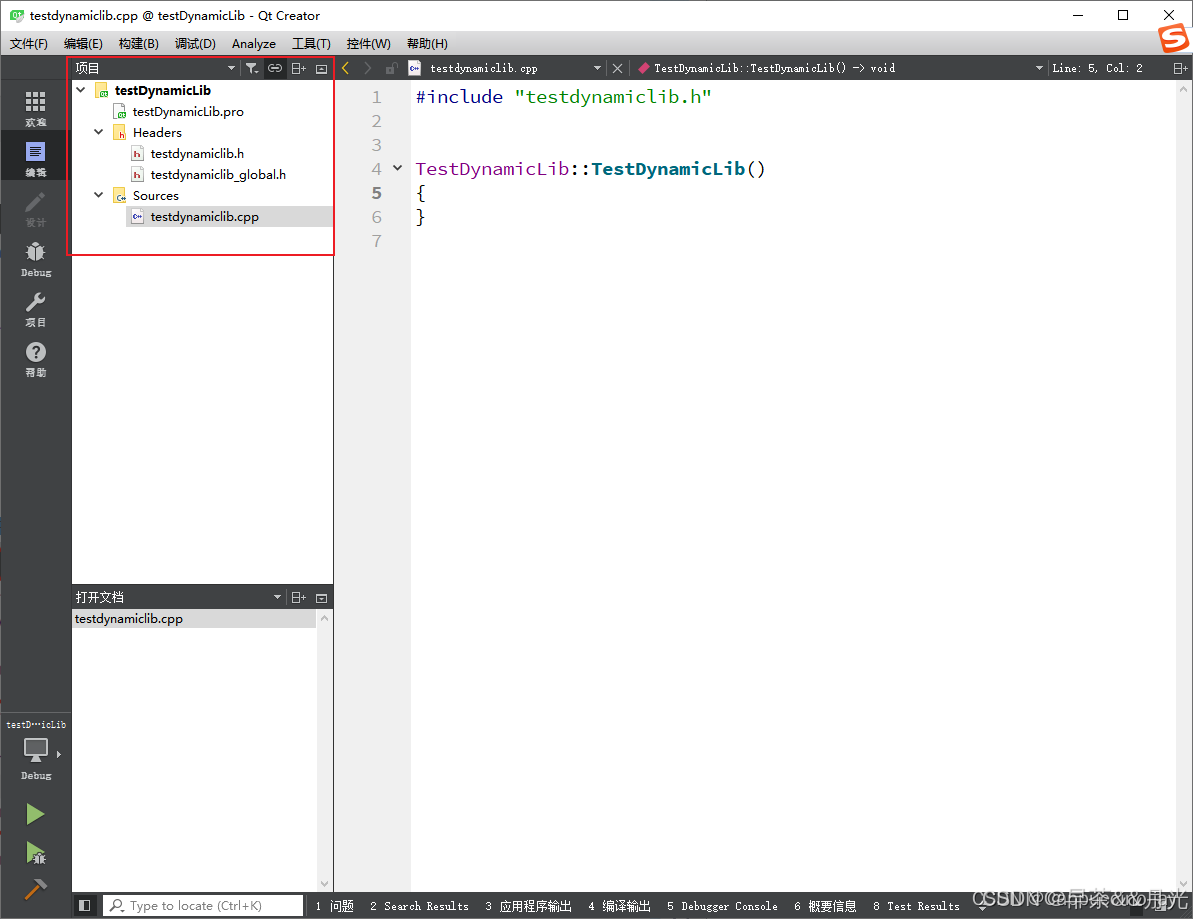Collapse the testDynamicLib project node
This screenshot has height=919, width=1193.
81,90
